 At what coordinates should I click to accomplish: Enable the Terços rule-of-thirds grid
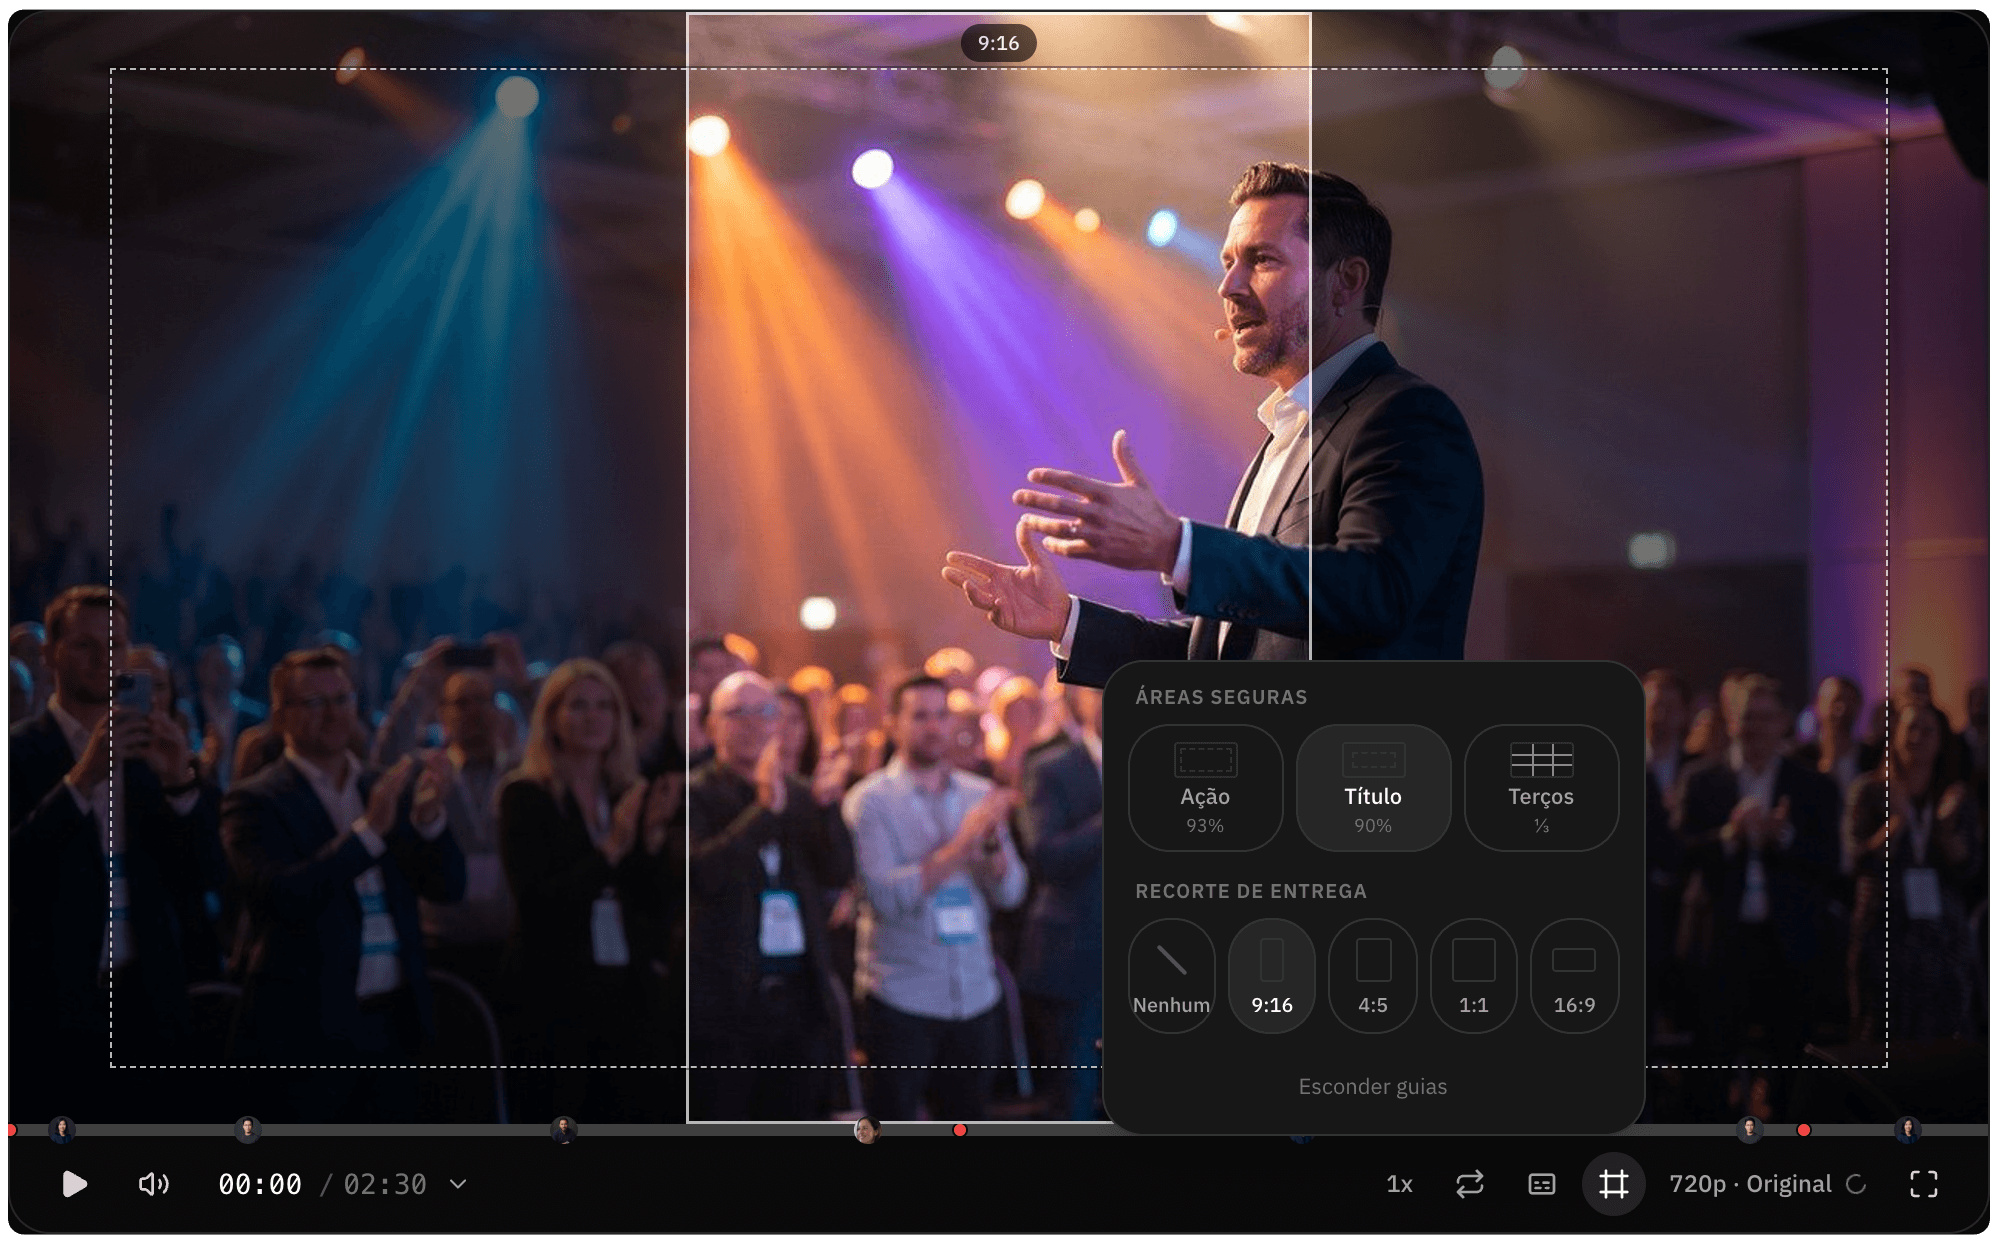(x=1541, y=788)
